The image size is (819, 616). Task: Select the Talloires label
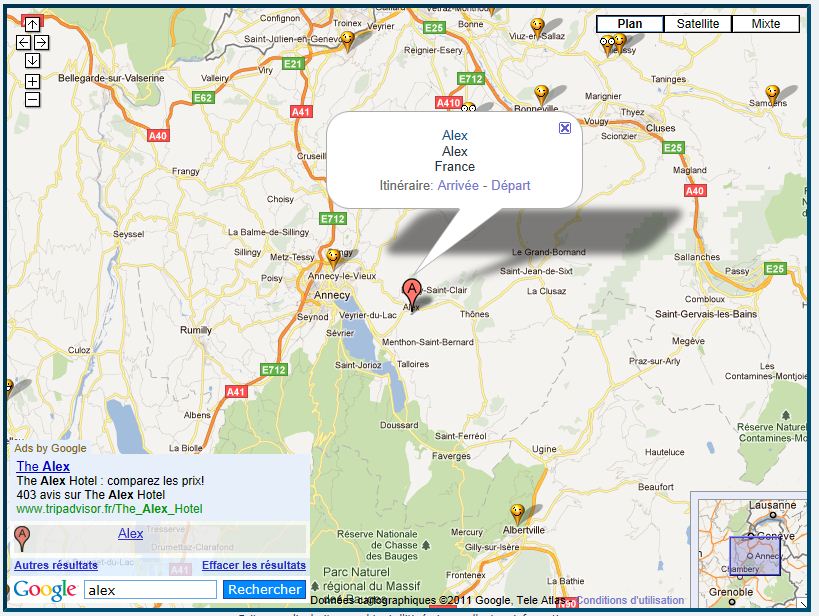pos(413,364)
